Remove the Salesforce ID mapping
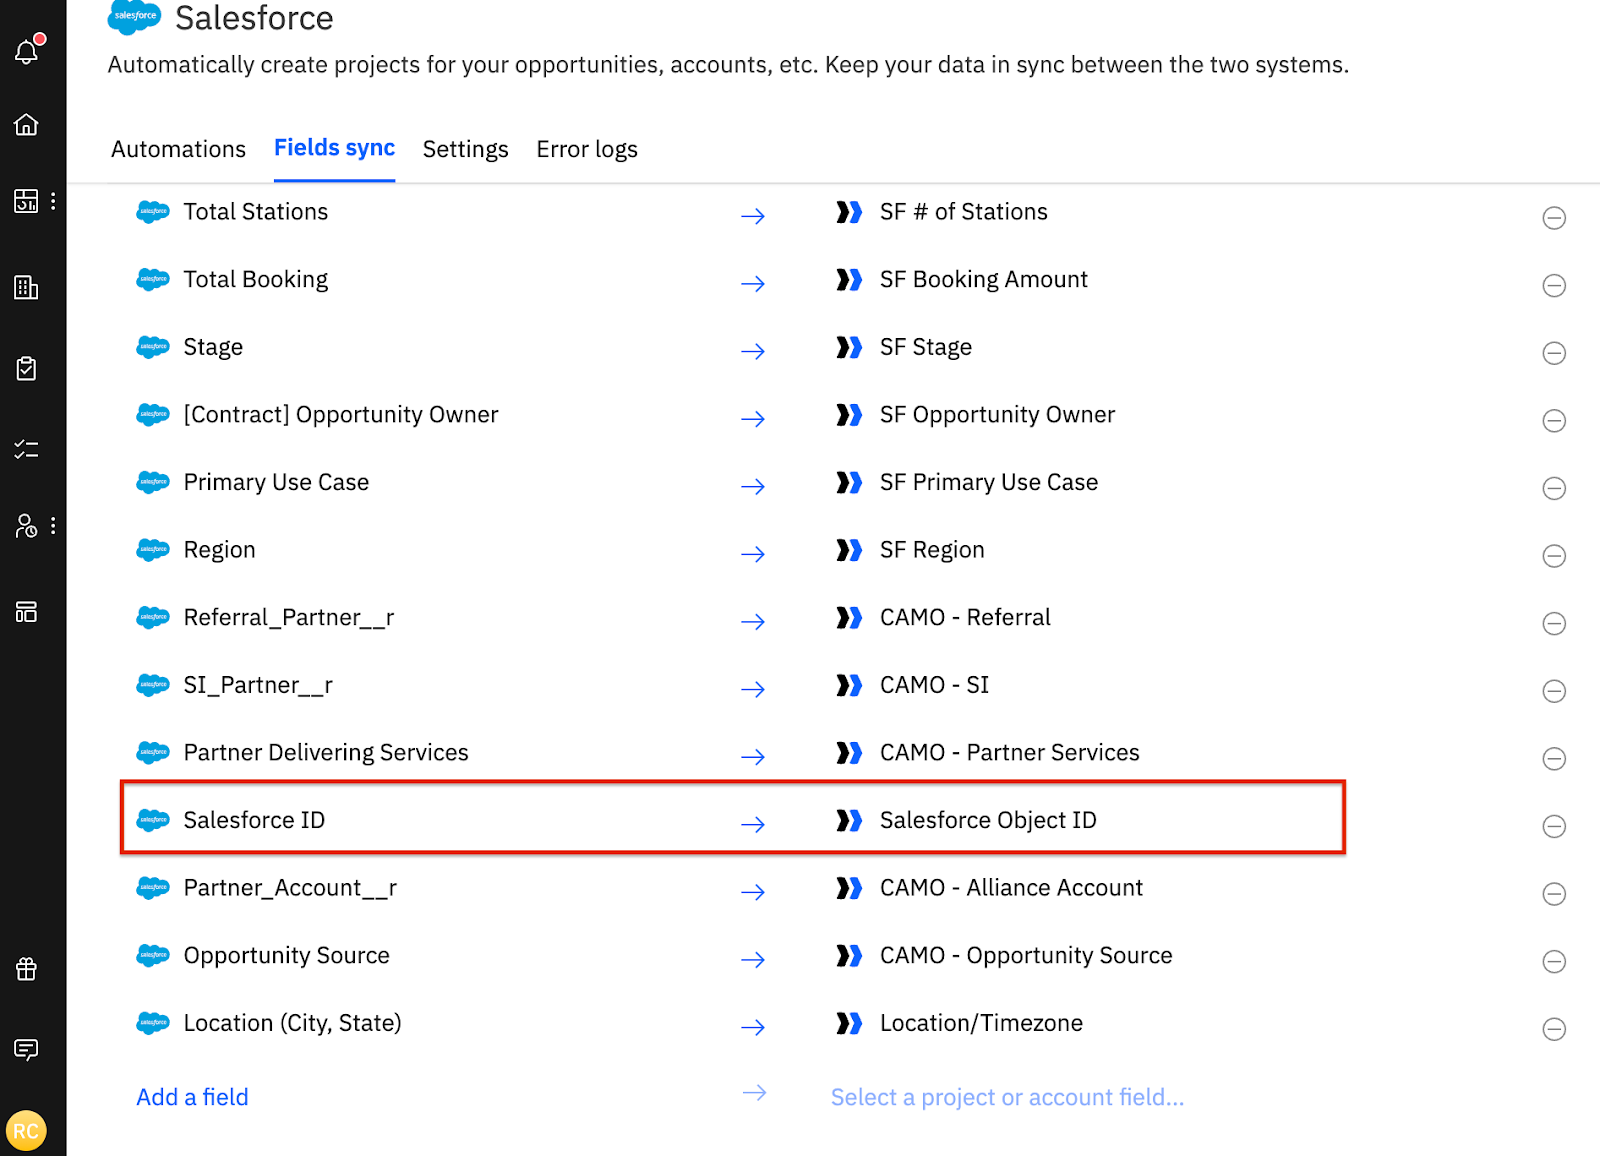Screen dimensions: 1600x1156 (x=1554, y=826)
